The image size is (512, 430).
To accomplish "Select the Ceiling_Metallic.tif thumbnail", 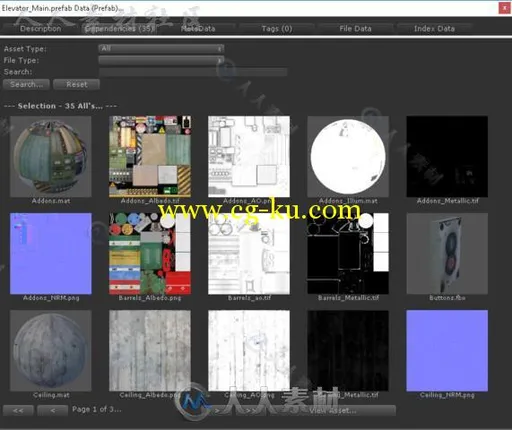I will click(x=348, y=351).
